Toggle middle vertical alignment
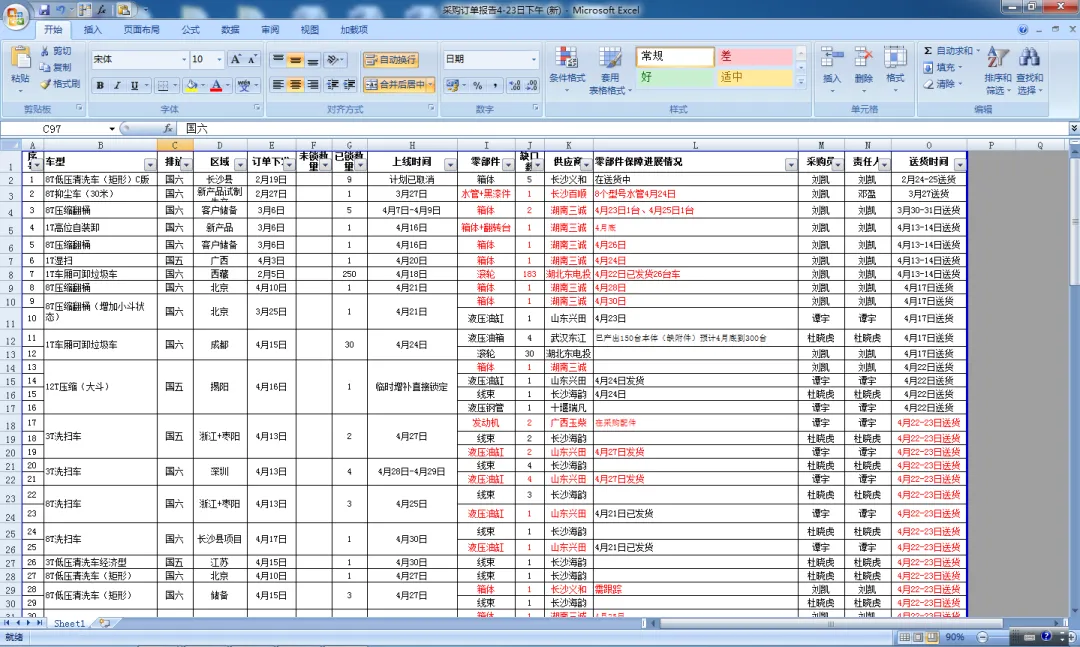The image size is (1080, 647). pos(295,60)
